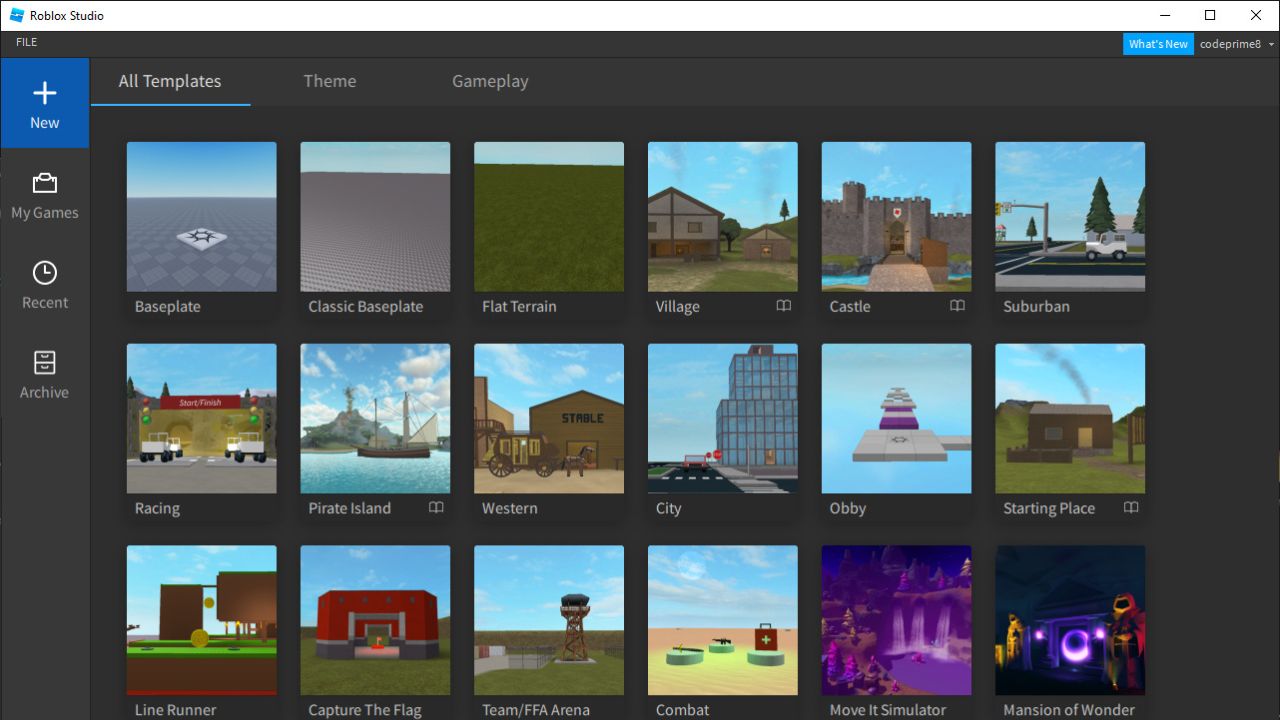The image size is (1280, 720).
Task: Open My Games briefcase icon
Action: point(44,183)
